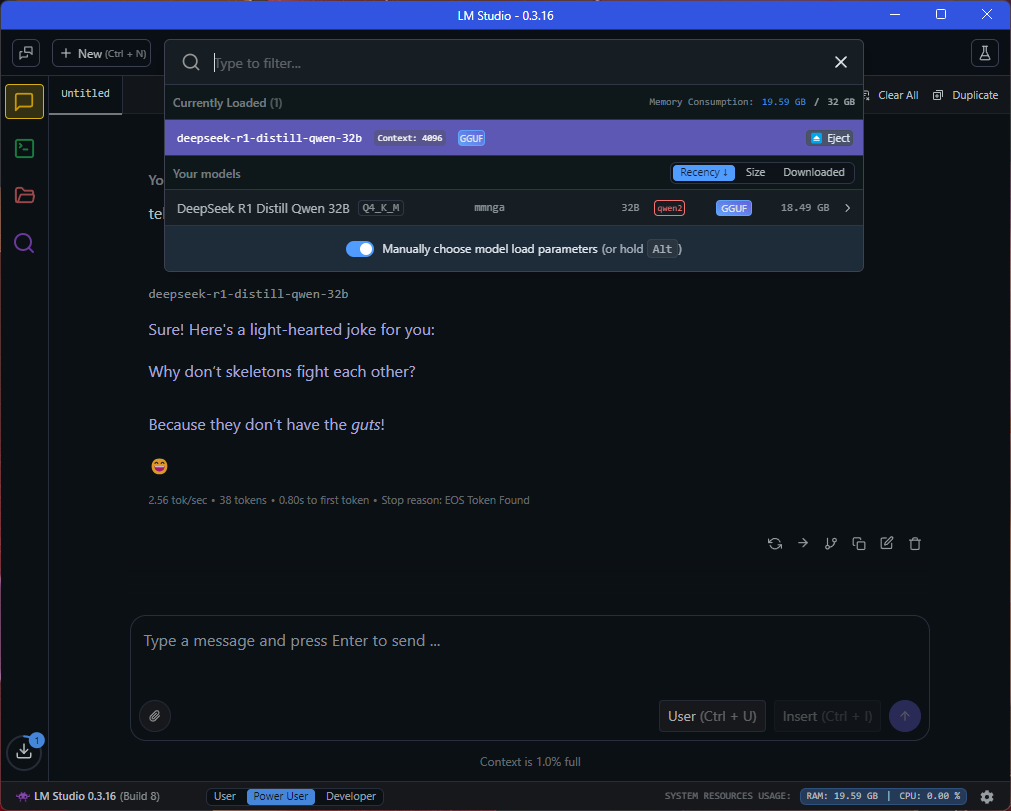1011x811 pixels.
Task: Click the magnifier icon in filter bar
Action: tap(191, 63)
